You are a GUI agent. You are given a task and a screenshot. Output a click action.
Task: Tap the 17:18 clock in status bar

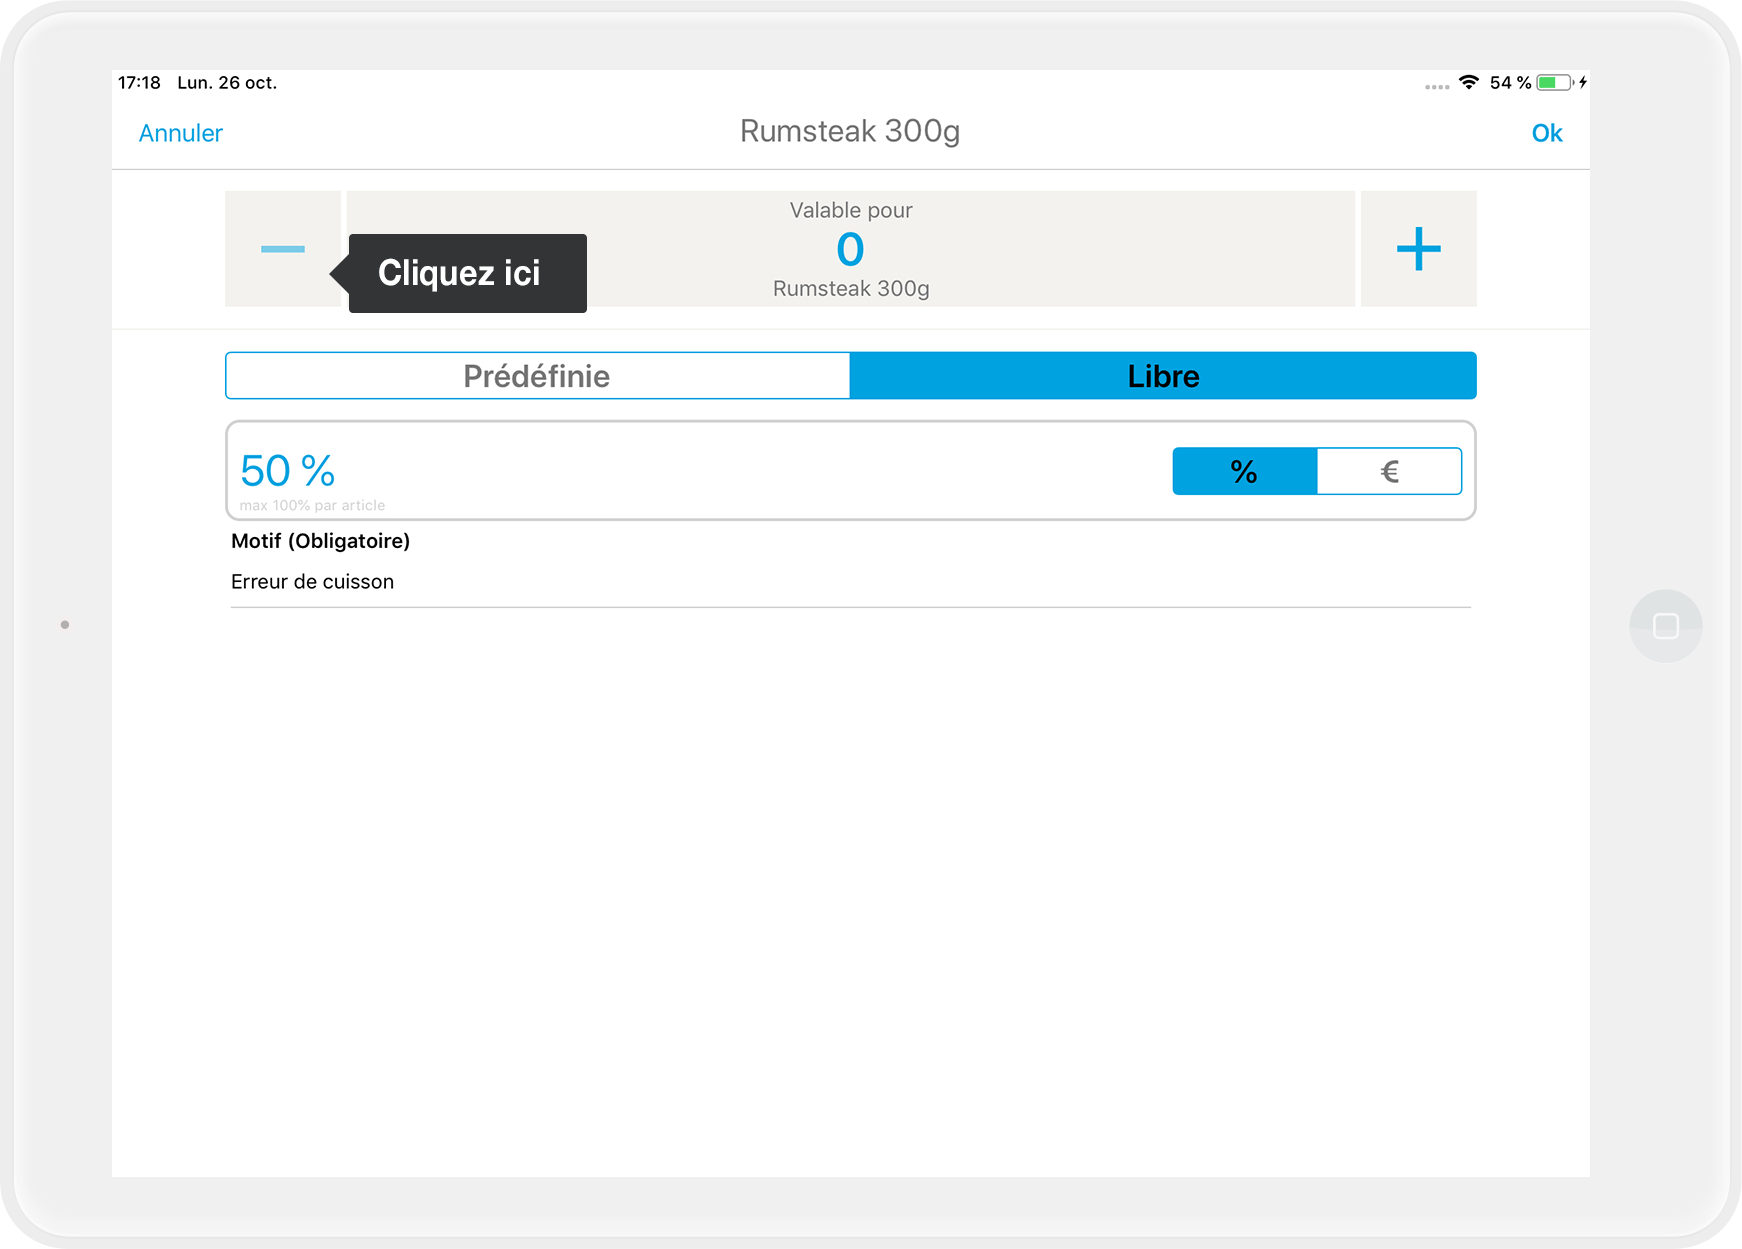(x=139, y=83)
